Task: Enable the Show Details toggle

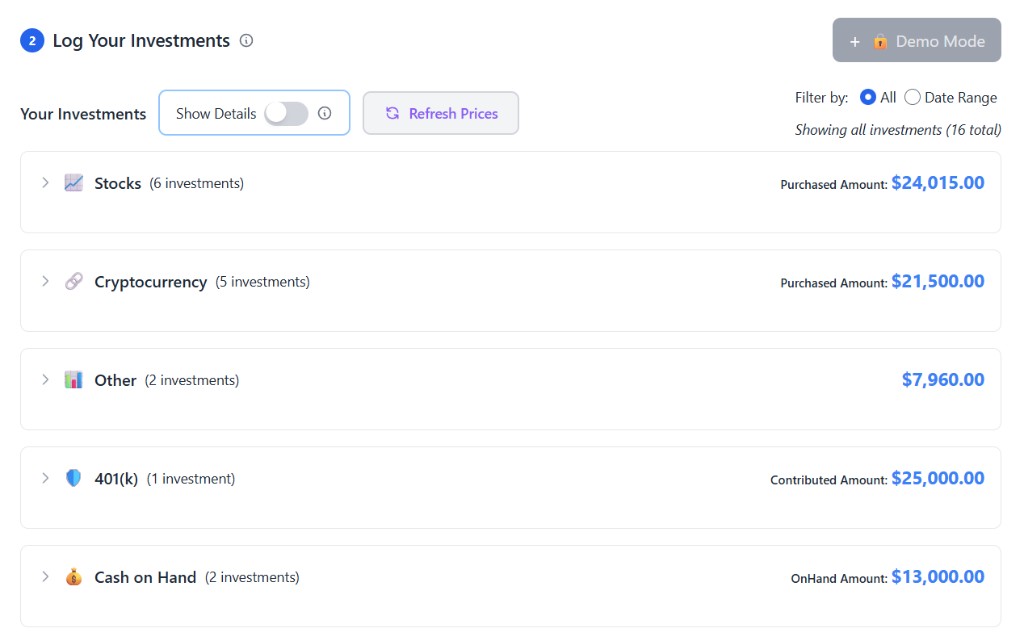Action: click(x=285, y=114)
